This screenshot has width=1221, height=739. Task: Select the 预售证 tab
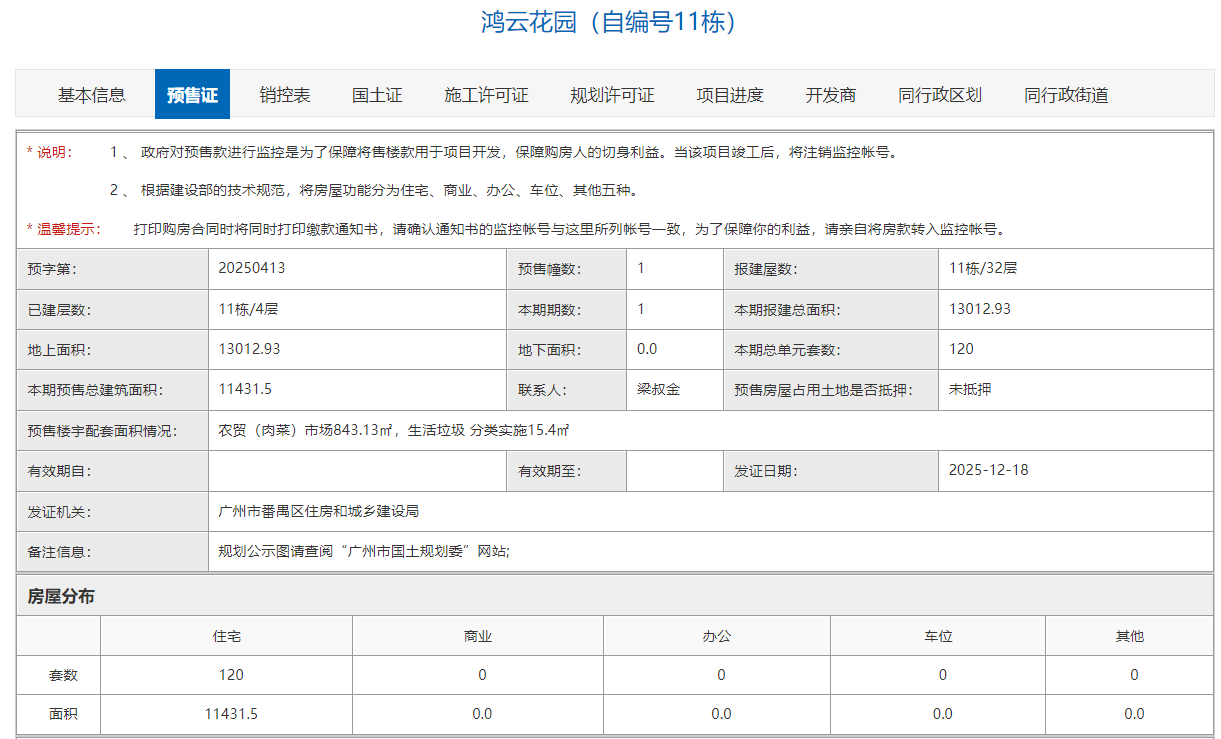click(192, 95)
